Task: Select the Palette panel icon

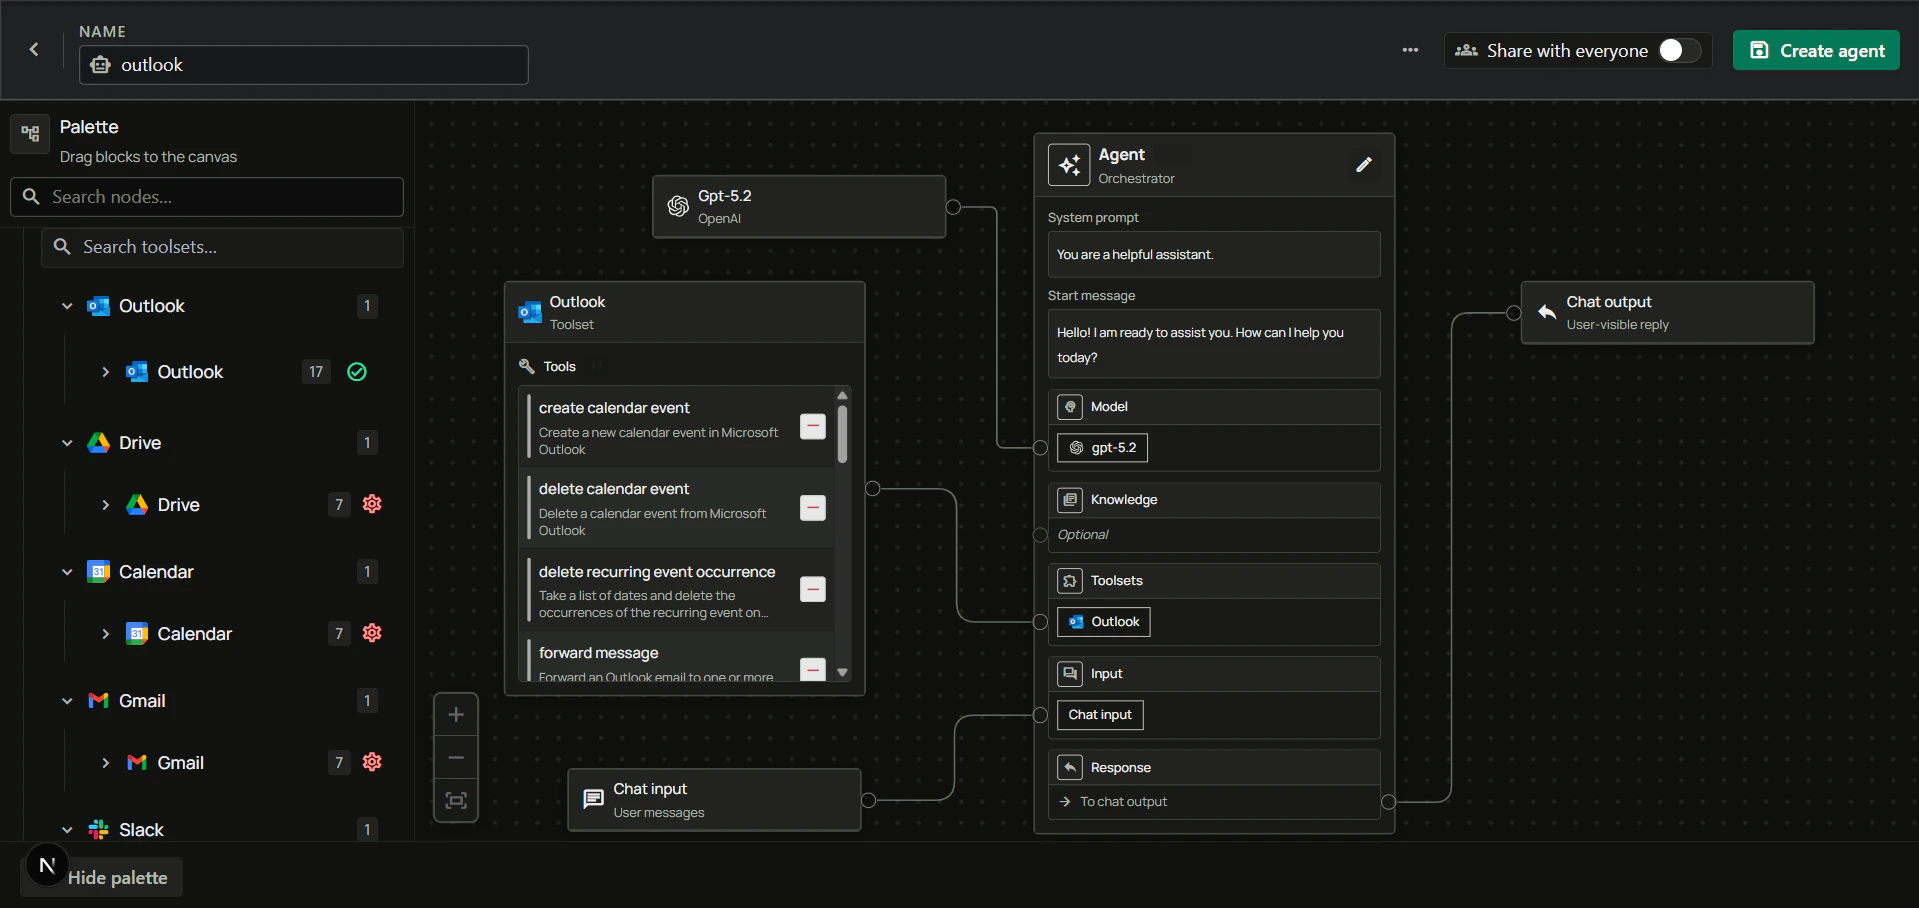Action: (30, 133)
